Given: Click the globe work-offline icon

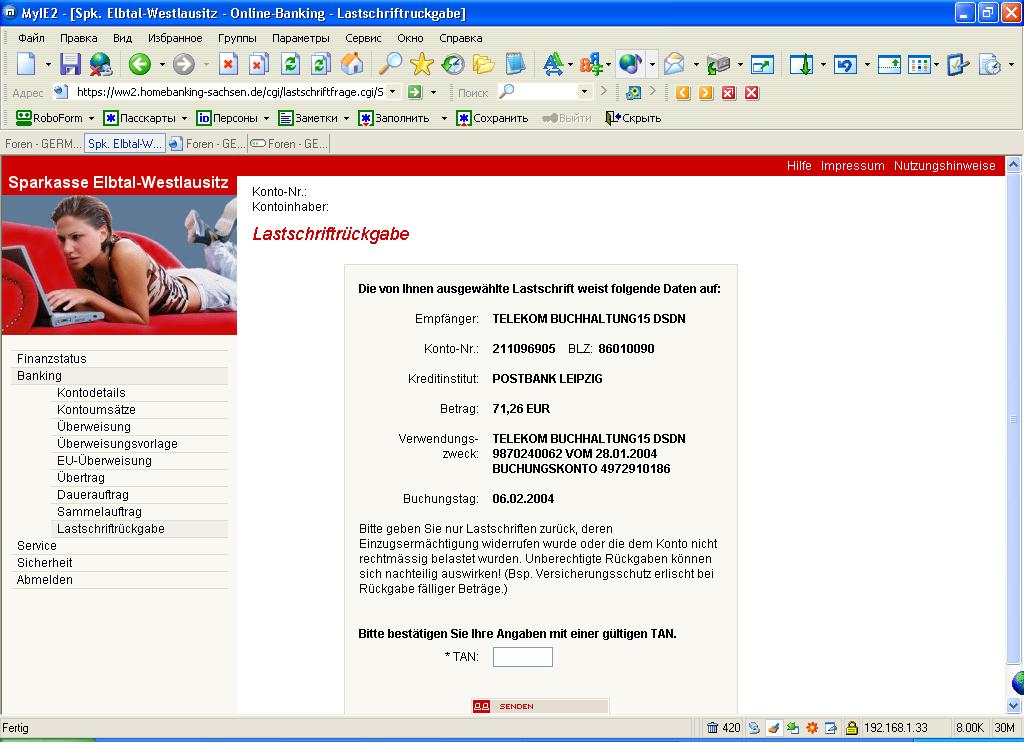Looking at the screenshot, I should click(x=101, y=64).
